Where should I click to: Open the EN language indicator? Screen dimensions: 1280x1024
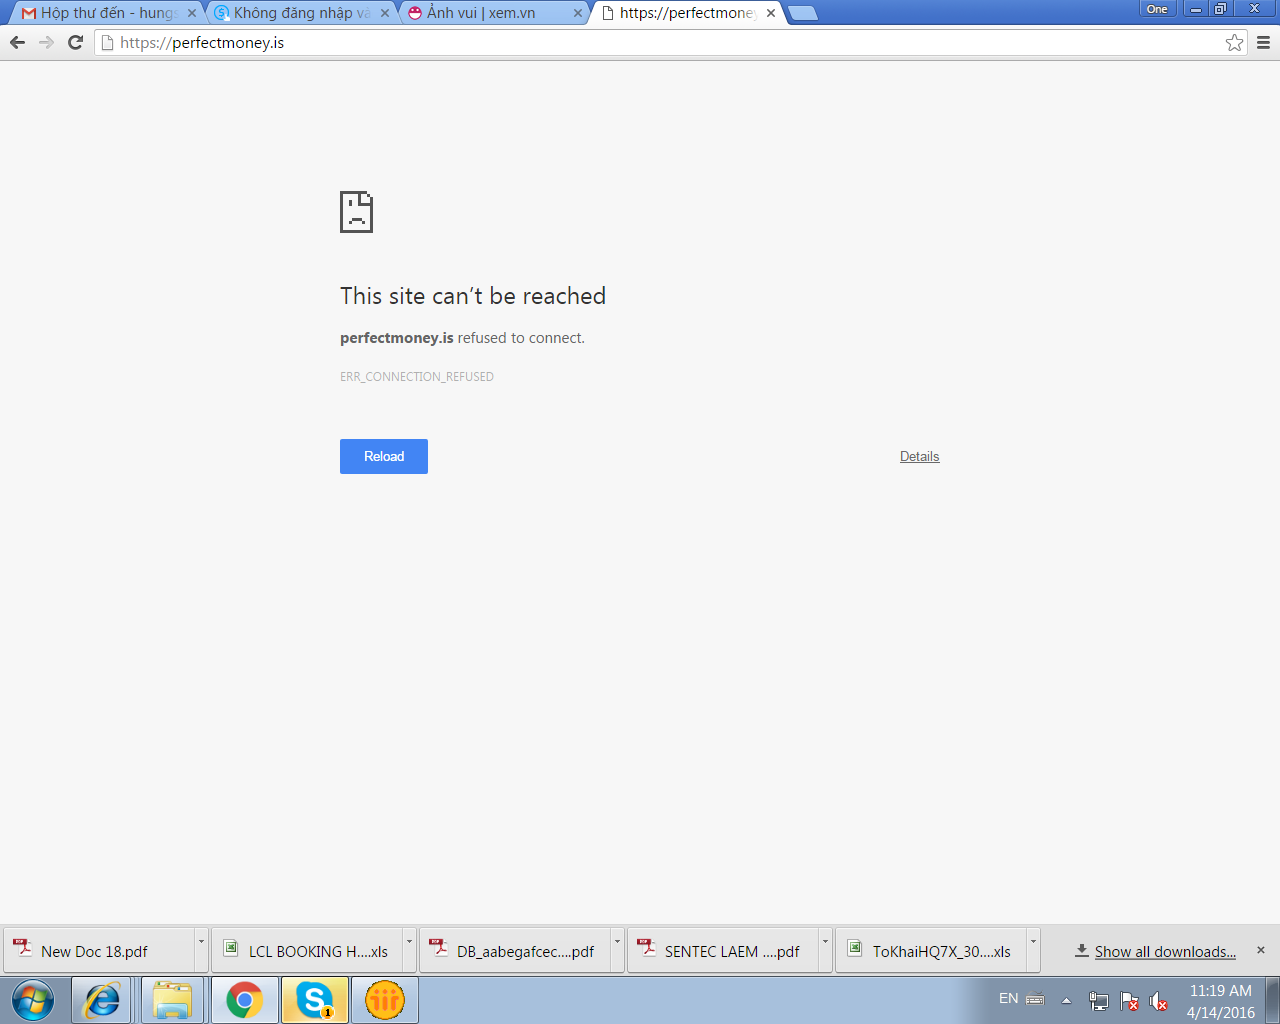(1008, 999)
